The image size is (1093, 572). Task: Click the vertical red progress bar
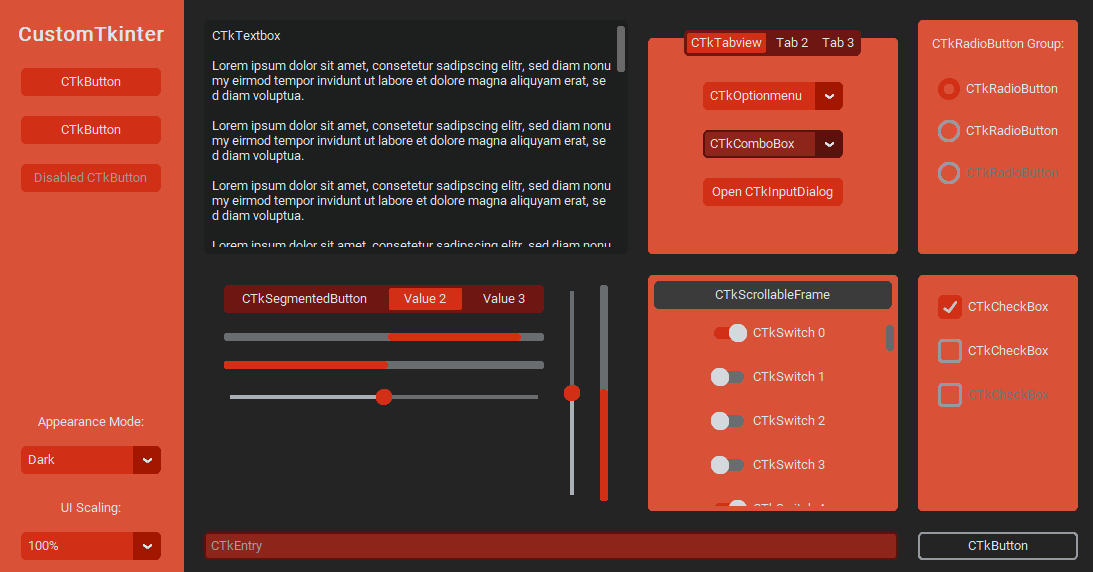pyautogui.click(x=604, y=393)
